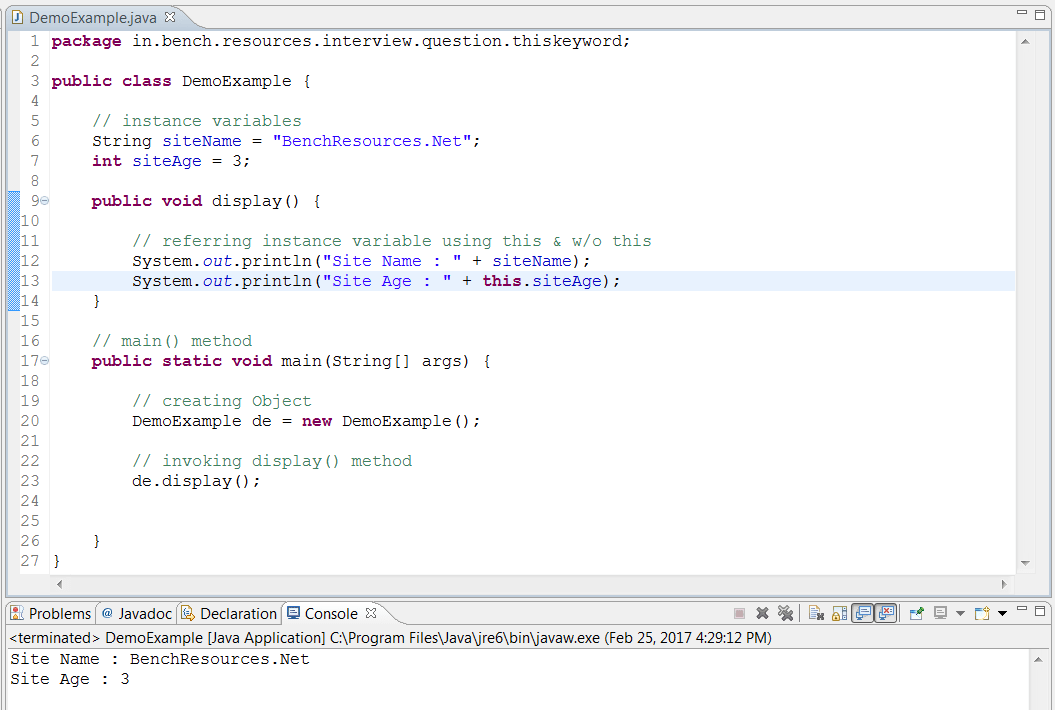This screenshot has width=1055, height=710.
Task: Switch to the Declaration tab
Action: tap(229, 613)
